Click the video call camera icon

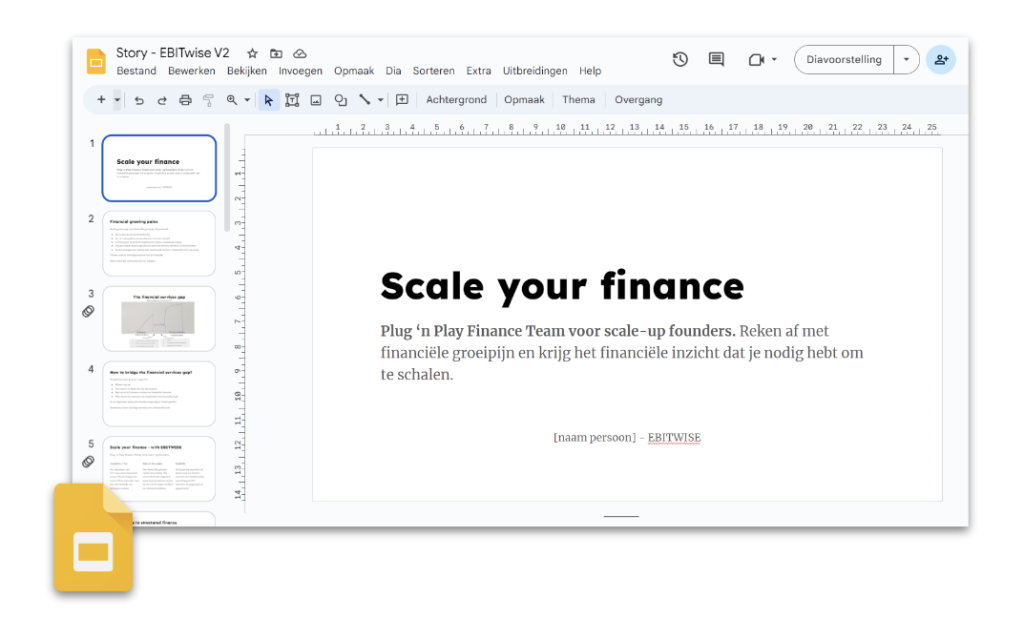point(756,59)
